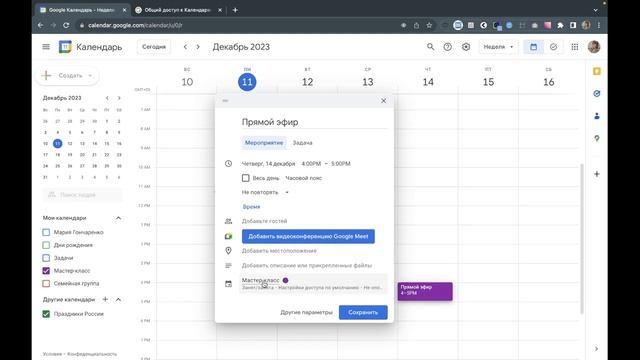The width and height of the screenshot is (640, 360).
Task: Switch to tasks view checkmark icon
Action: (553, 47)
